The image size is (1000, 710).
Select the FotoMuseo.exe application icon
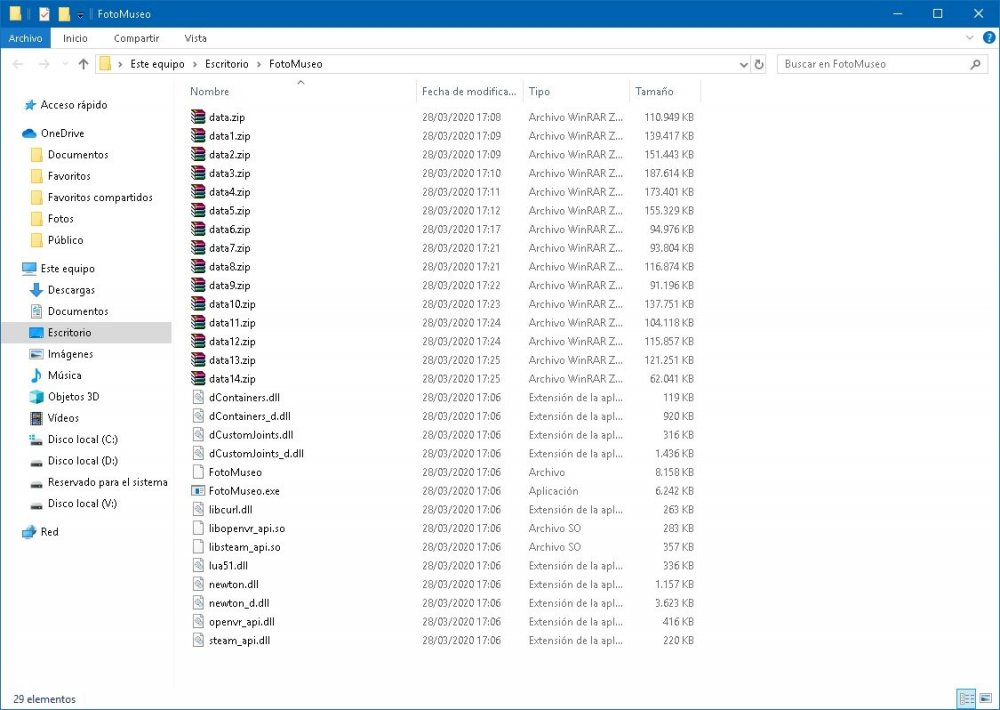(198, 491)
